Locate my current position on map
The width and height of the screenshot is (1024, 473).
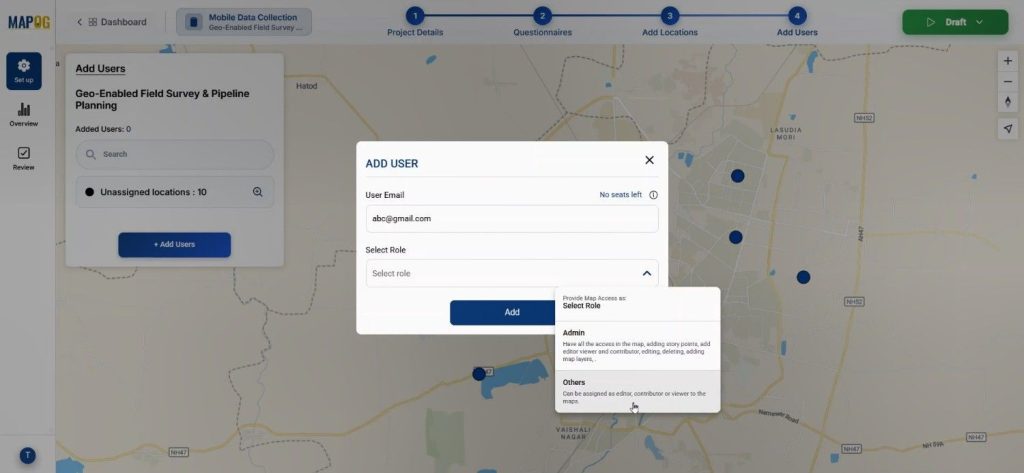(x=1007, y=128)
